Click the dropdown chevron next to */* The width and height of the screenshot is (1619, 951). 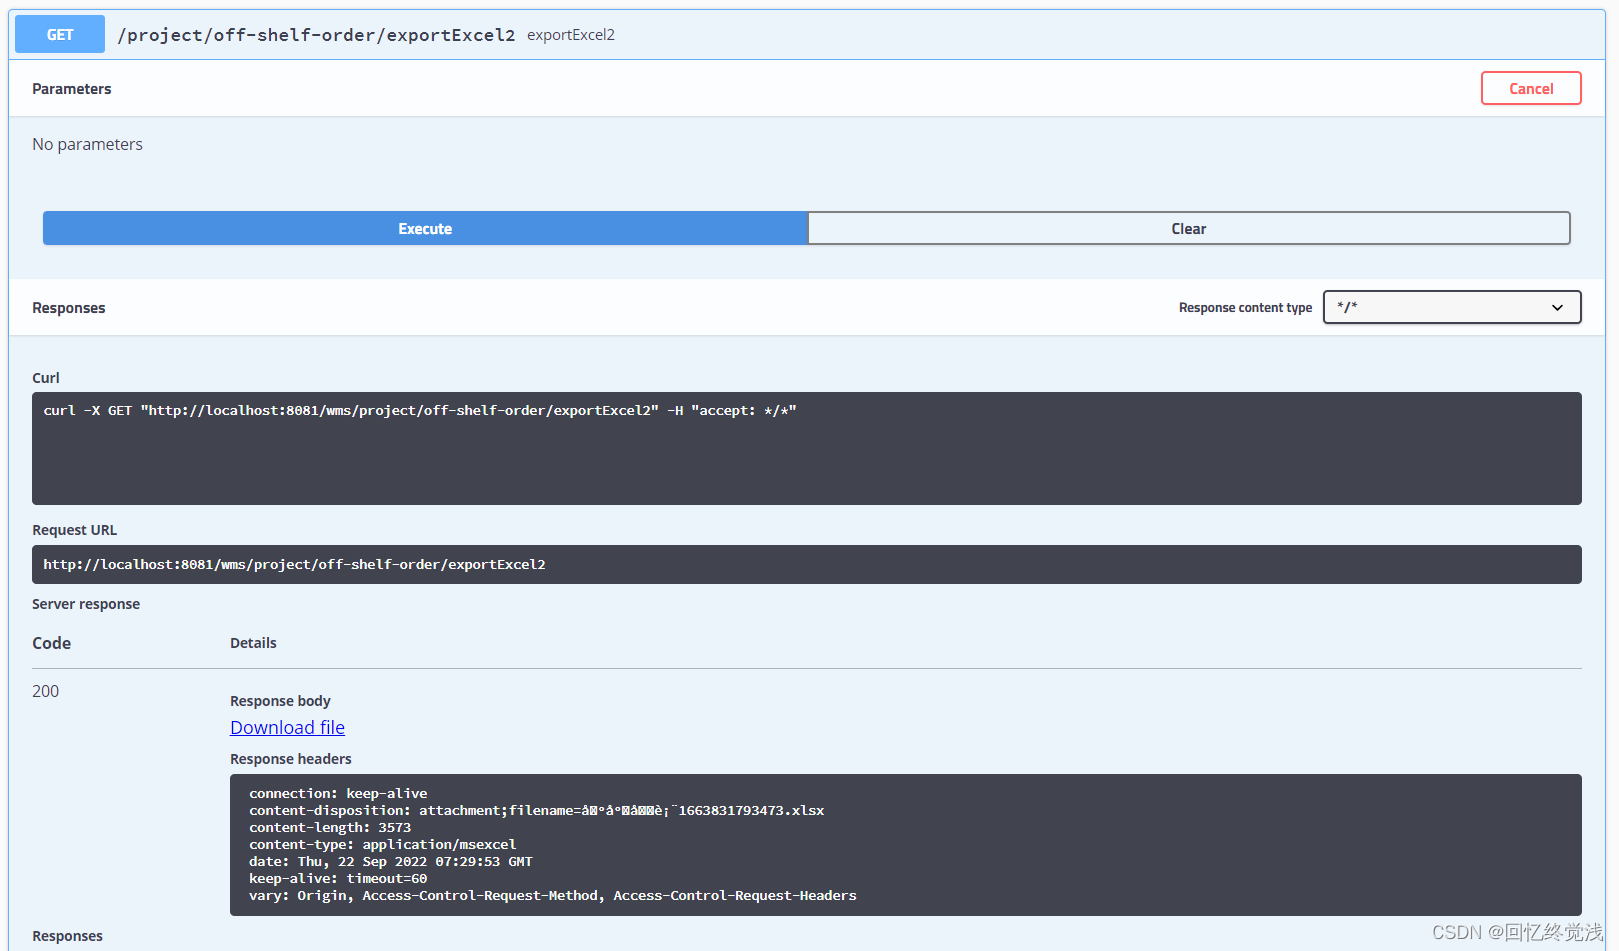[1557, 308]
